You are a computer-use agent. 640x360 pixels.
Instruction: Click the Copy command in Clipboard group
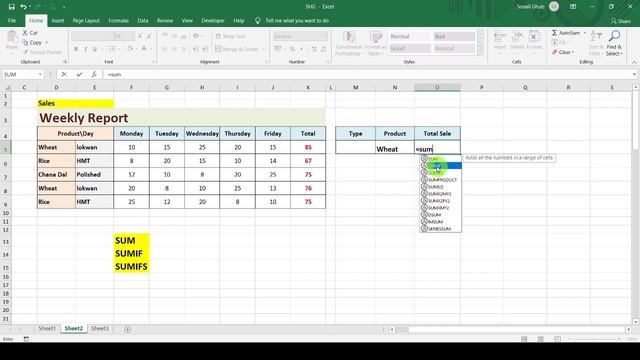click(32, 42)
